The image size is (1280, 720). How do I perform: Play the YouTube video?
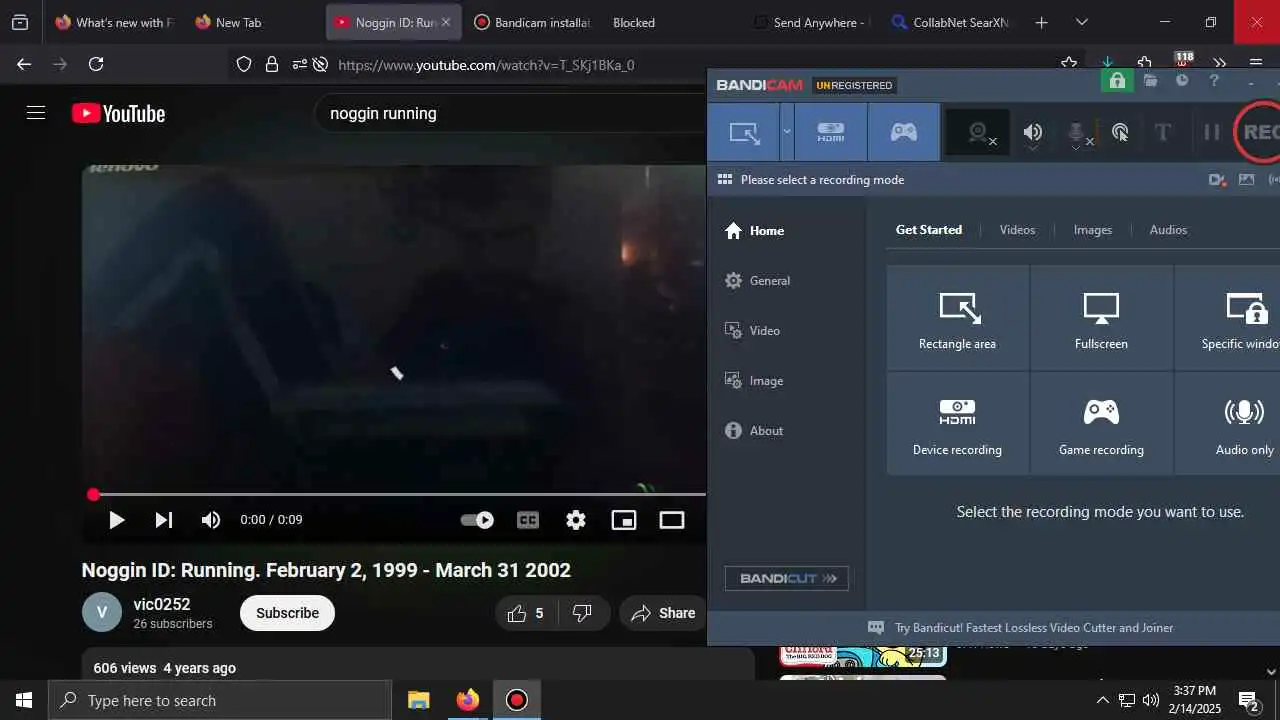116,520
